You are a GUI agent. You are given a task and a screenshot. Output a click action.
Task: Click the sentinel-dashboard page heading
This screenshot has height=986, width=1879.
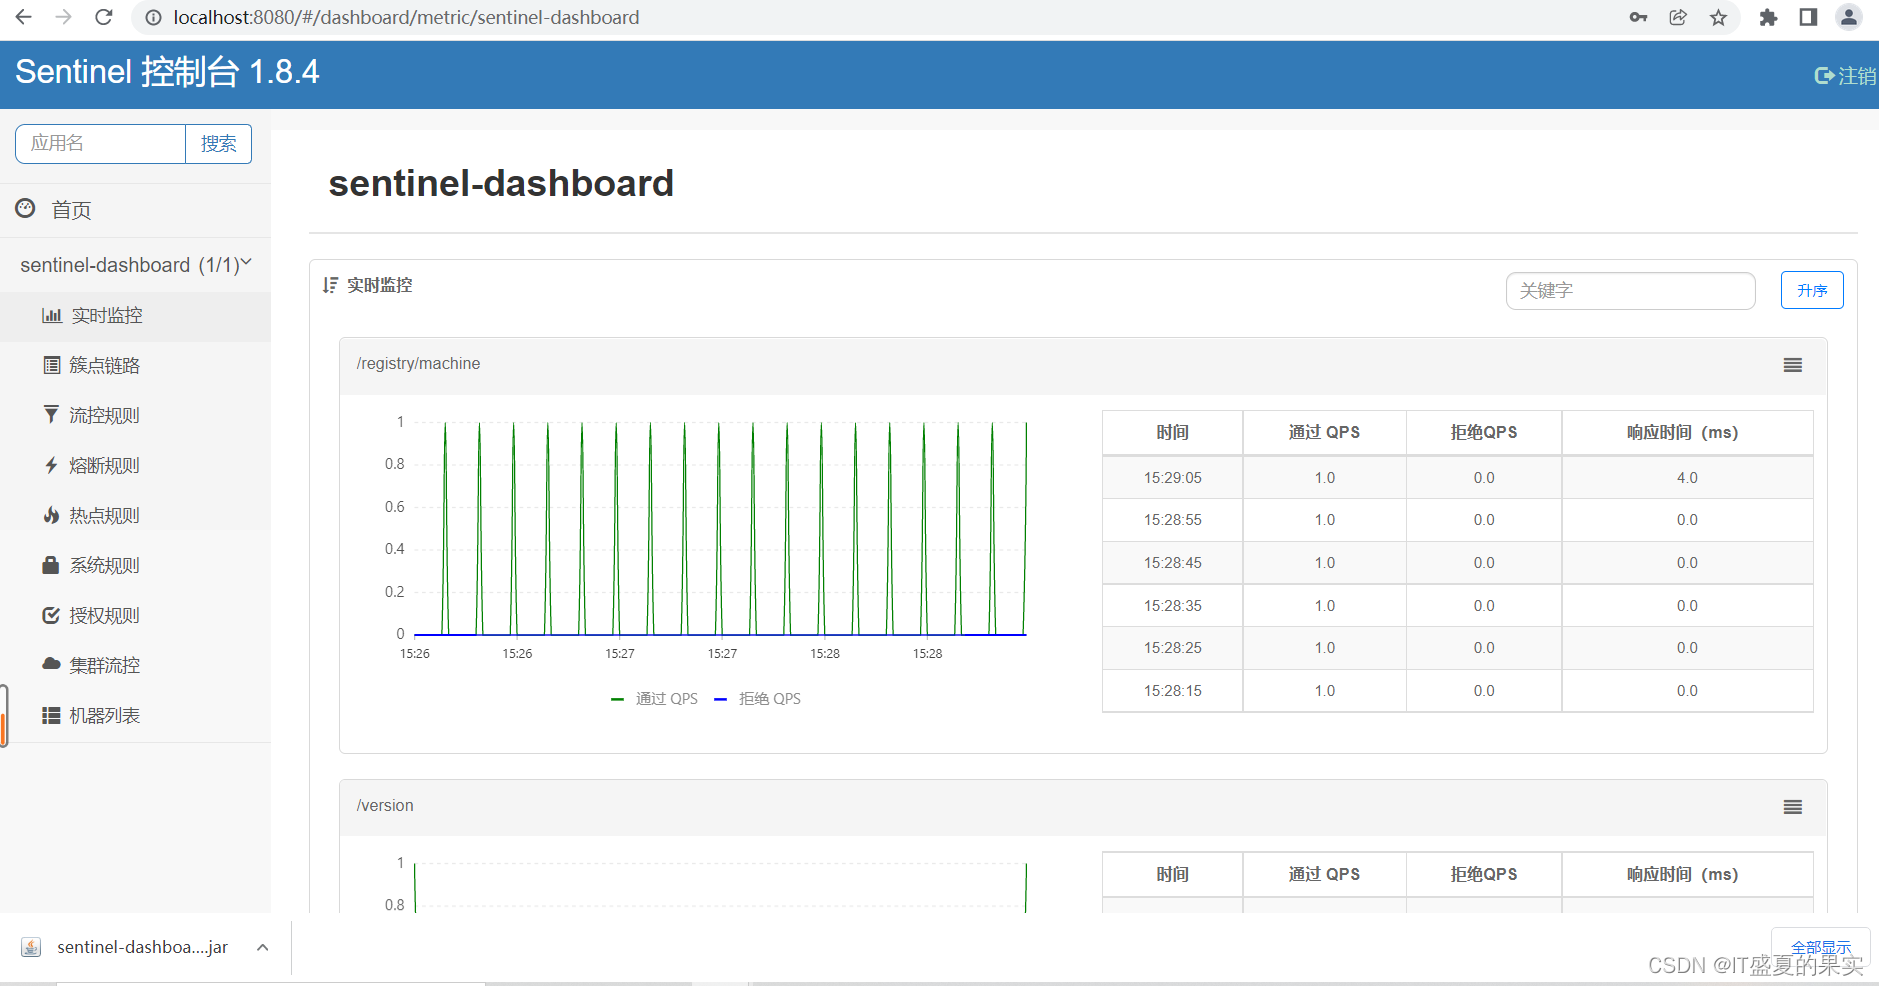501,184
